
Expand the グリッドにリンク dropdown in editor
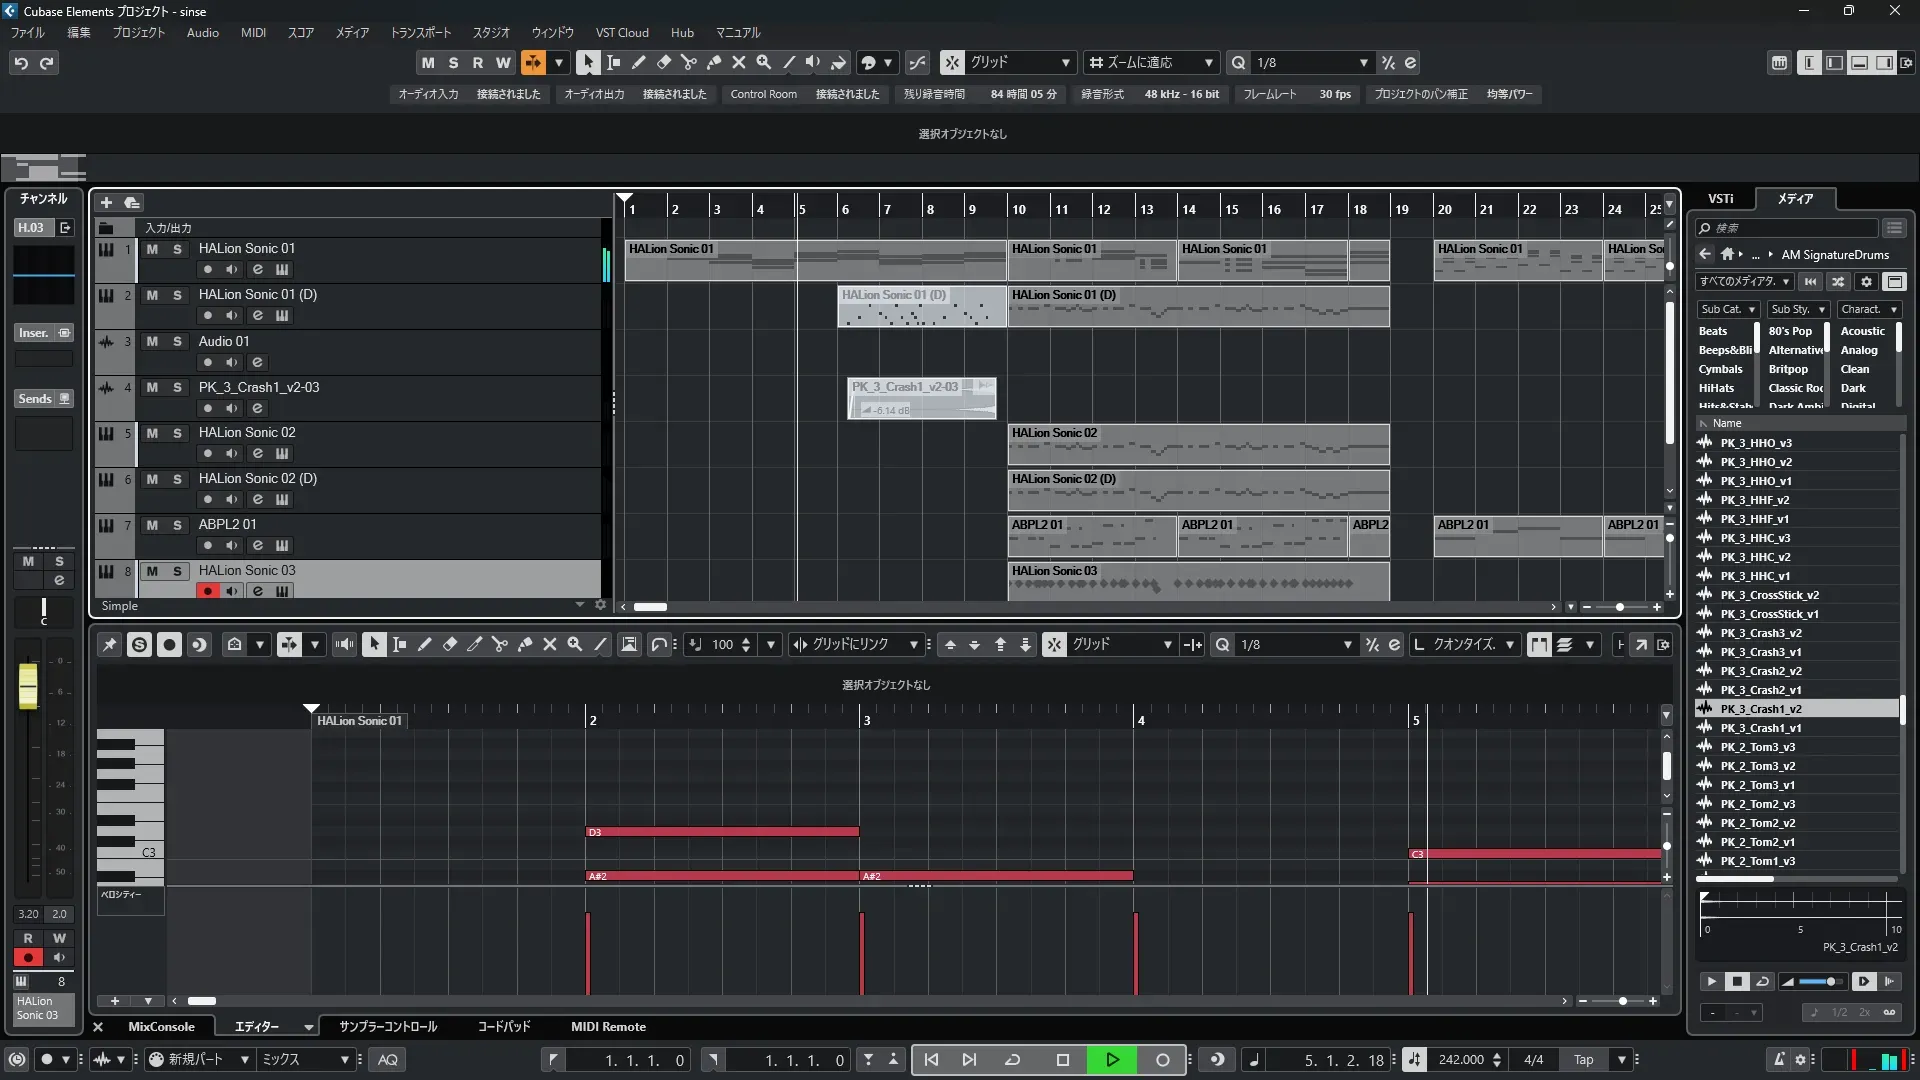[913, 645]
